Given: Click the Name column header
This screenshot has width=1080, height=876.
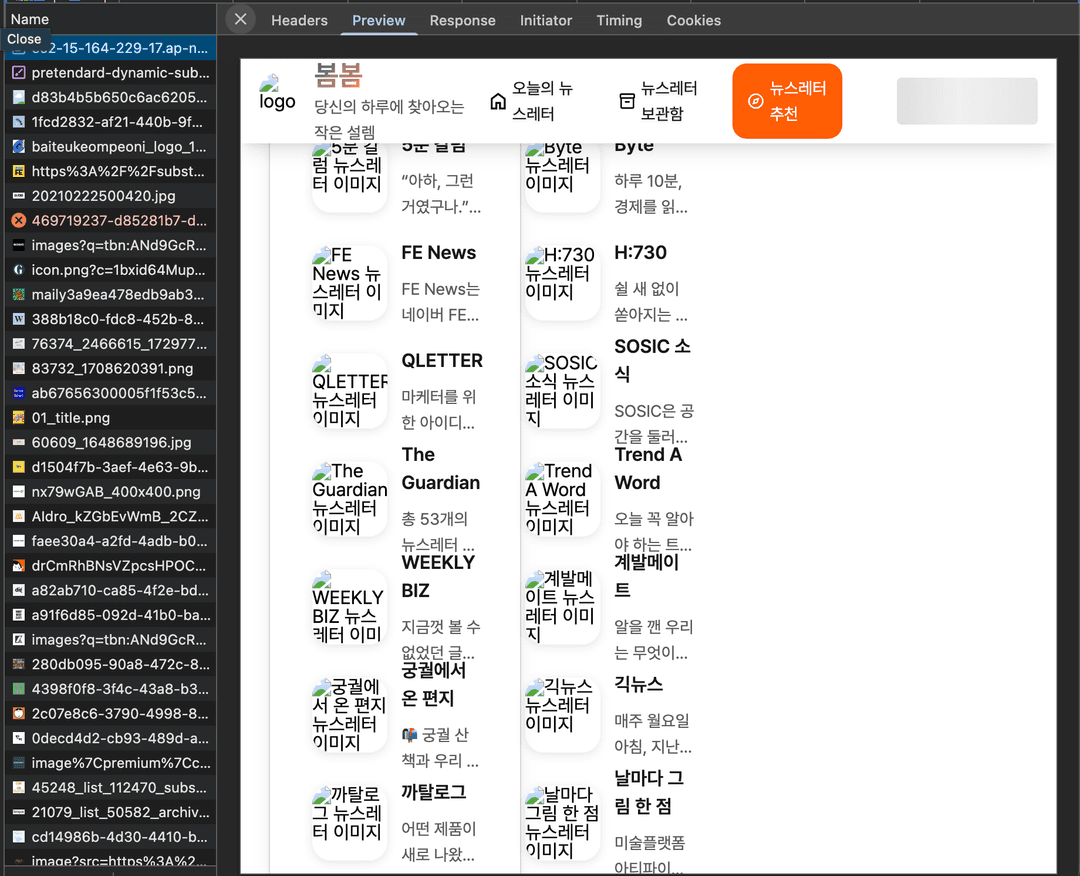Looking at the screenshot, I should [108, 19].
